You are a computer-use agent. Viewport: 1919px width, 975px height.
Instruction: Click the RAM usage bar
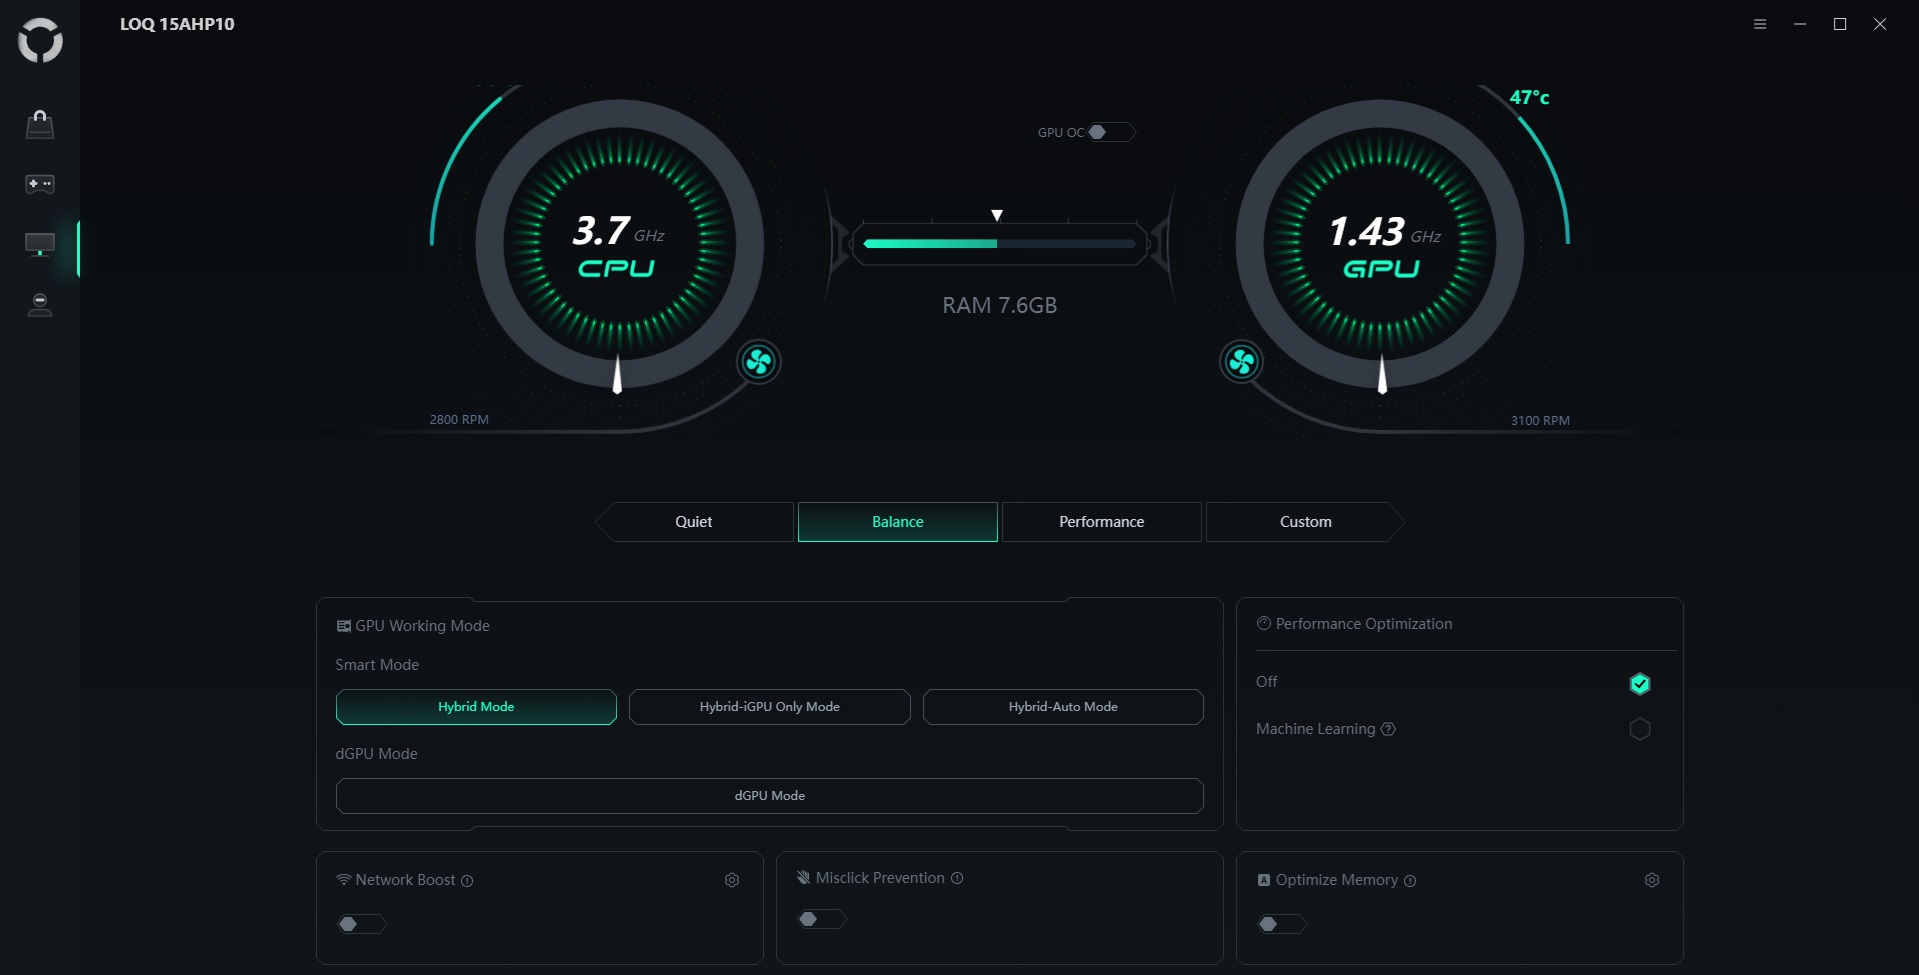[1000, 243]
